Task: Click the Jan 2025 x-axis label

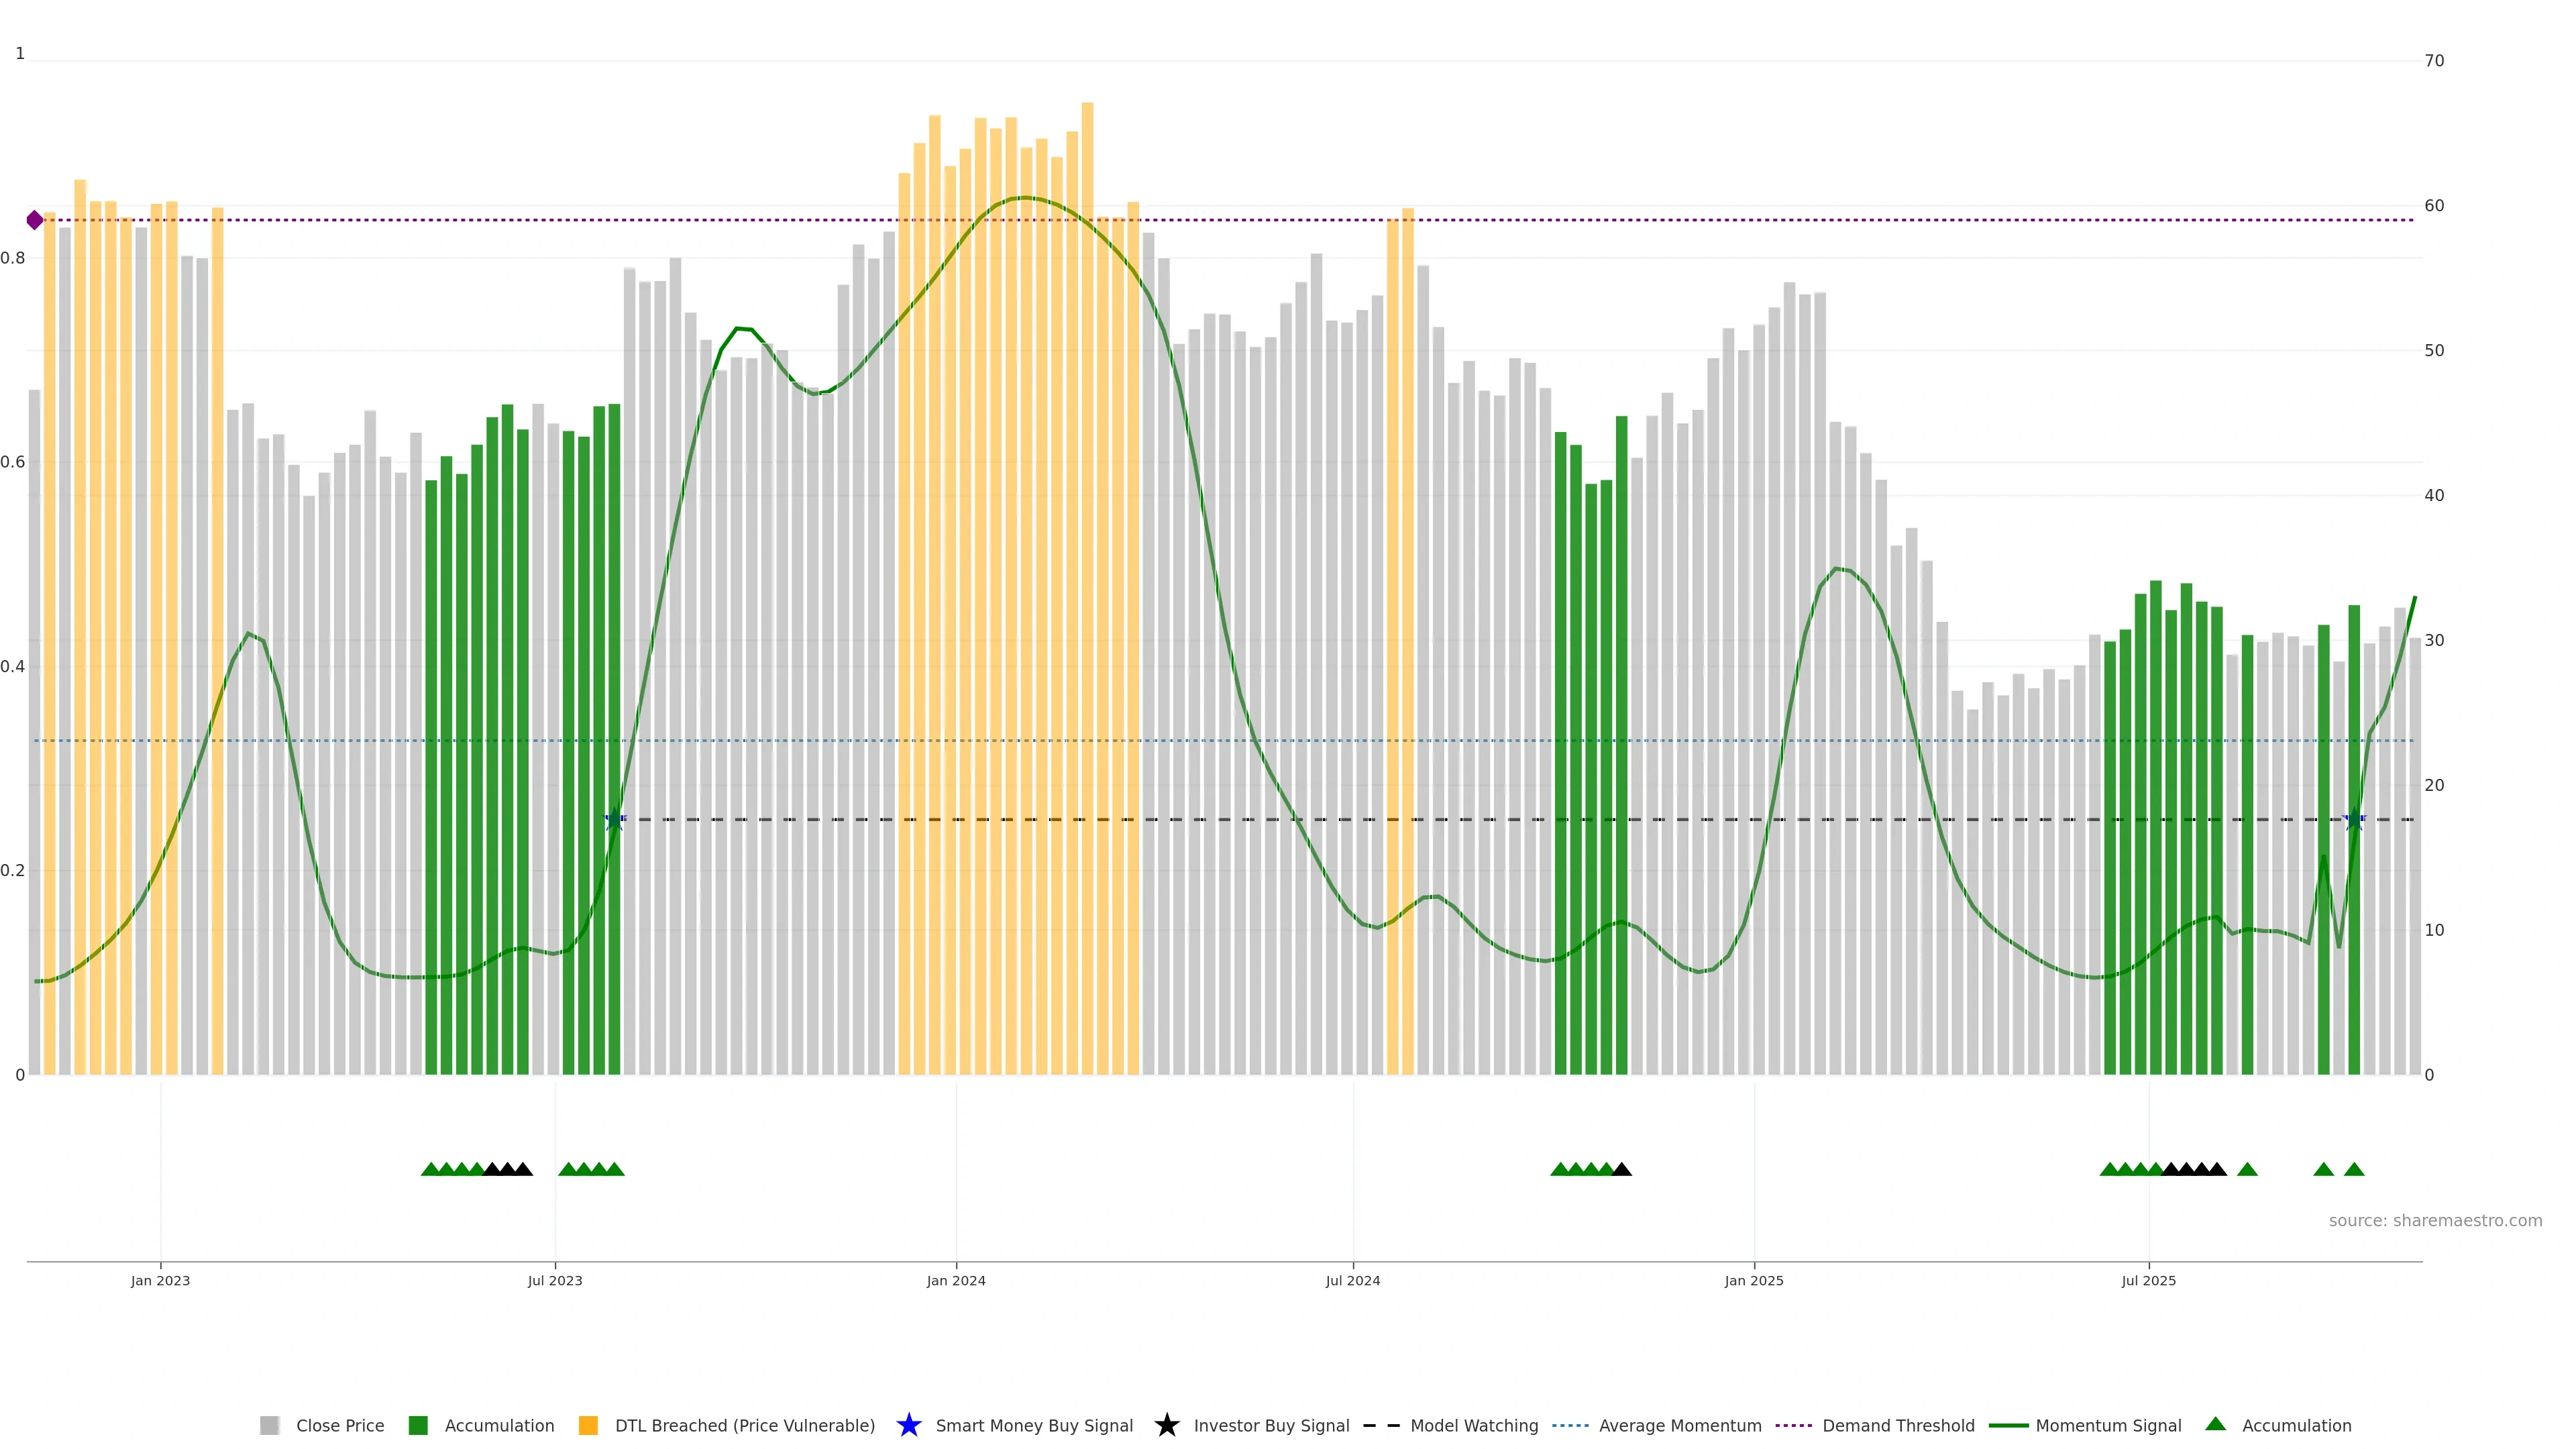Action: pos(1753,1280)
